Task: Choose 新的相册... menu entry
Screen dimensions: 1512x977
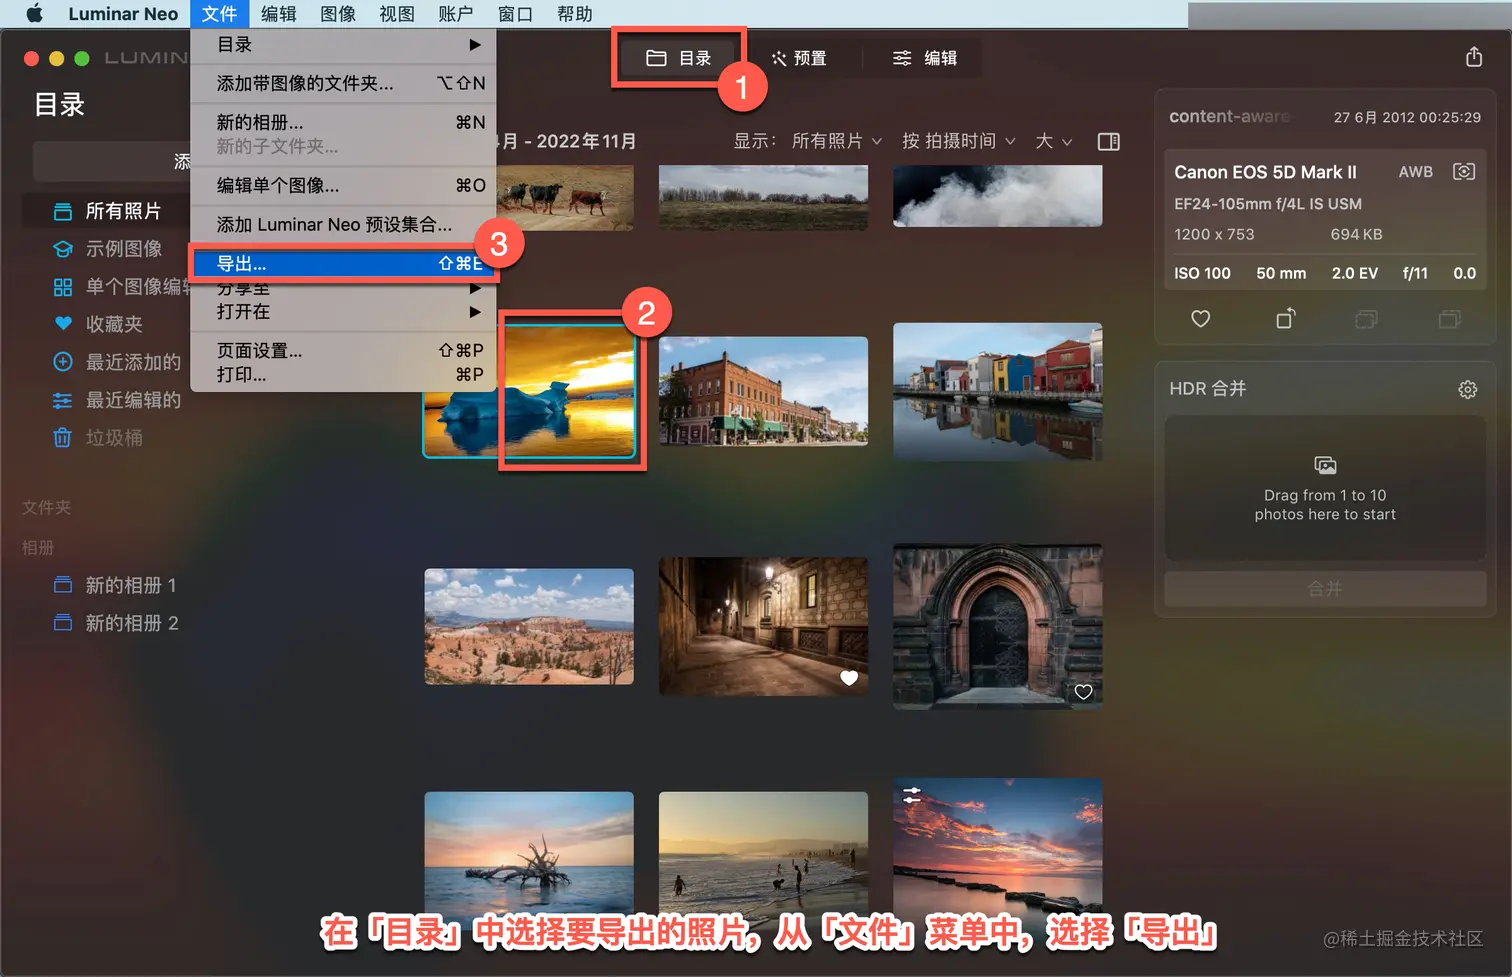Action: pyautogui.click(x=343, y=122)
